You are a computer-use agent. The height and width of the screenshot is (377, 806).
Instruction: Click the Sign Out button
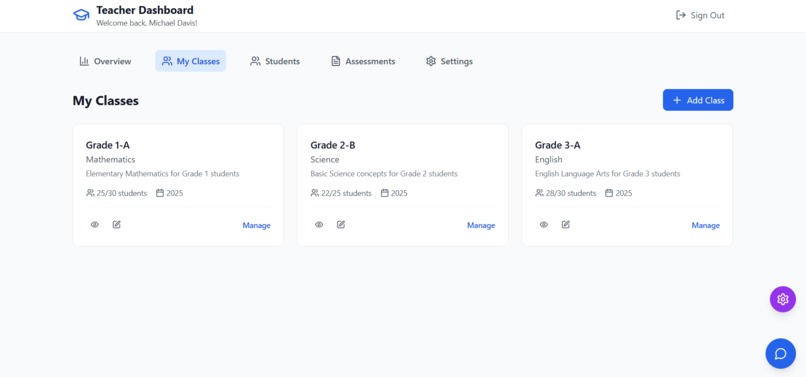coord(700,15)
